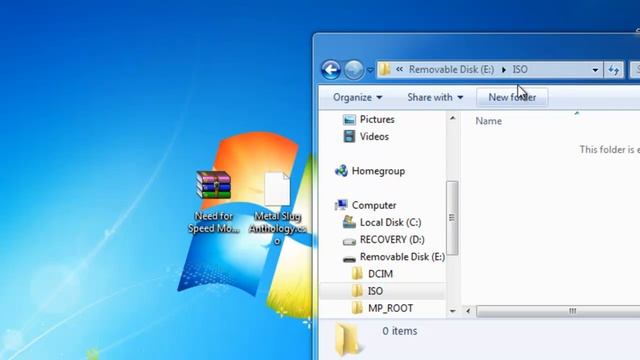
Task: Click the file list horizontal scrollbar thumb
Action: pyautogui.click(x=558, y=311)
